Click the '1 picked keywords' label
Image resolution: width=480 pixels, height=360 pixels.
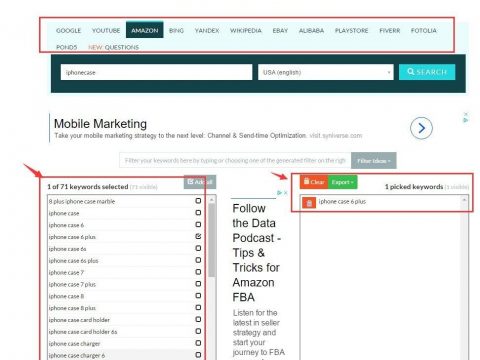click(x=414, y=187)
